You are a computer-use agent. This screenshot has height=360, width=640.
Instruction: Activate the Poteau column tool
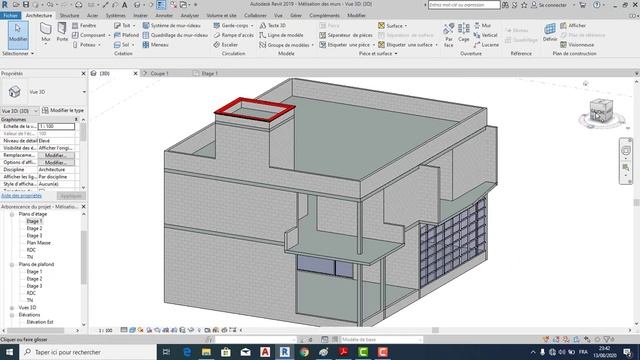[84, 45]
